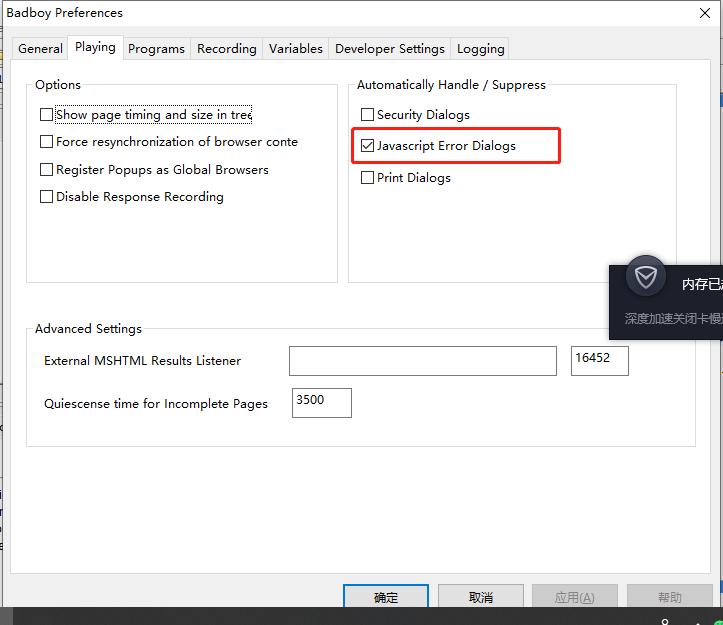
Task: Switch to the Logging tab
Action: pyautogui.click(x=480, y=48)
